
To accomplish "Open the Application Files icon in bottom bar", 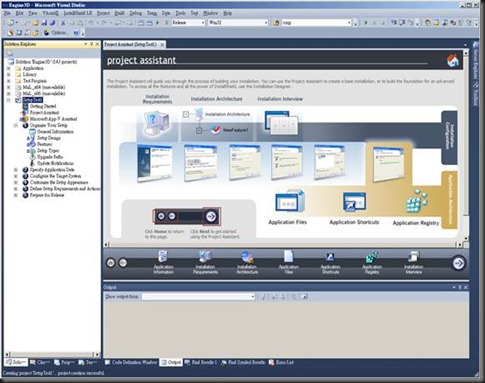I will coord(288,262).
